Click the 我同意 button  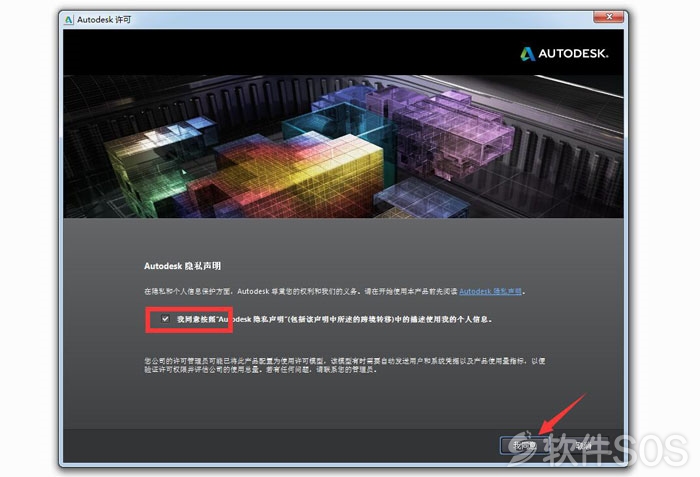(524, 445)
